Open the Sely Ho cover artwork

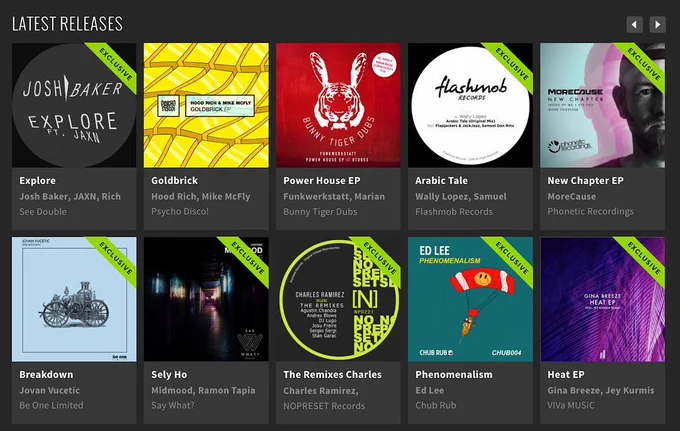pyautogui.click(x=206, y=299)
